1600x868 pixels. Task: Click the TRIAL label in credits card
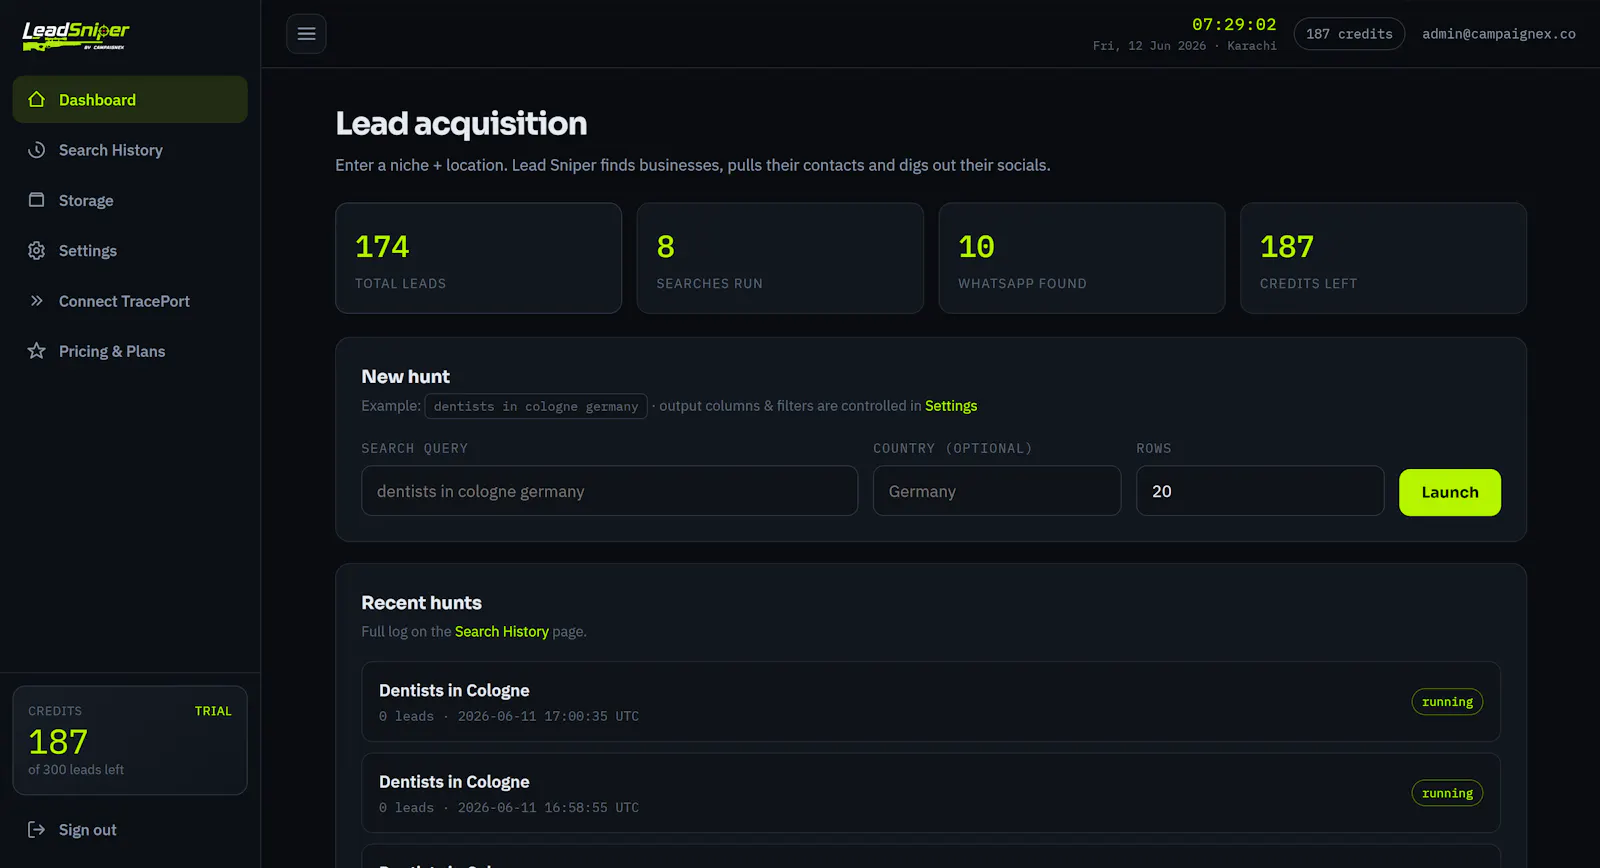[213, 711]
